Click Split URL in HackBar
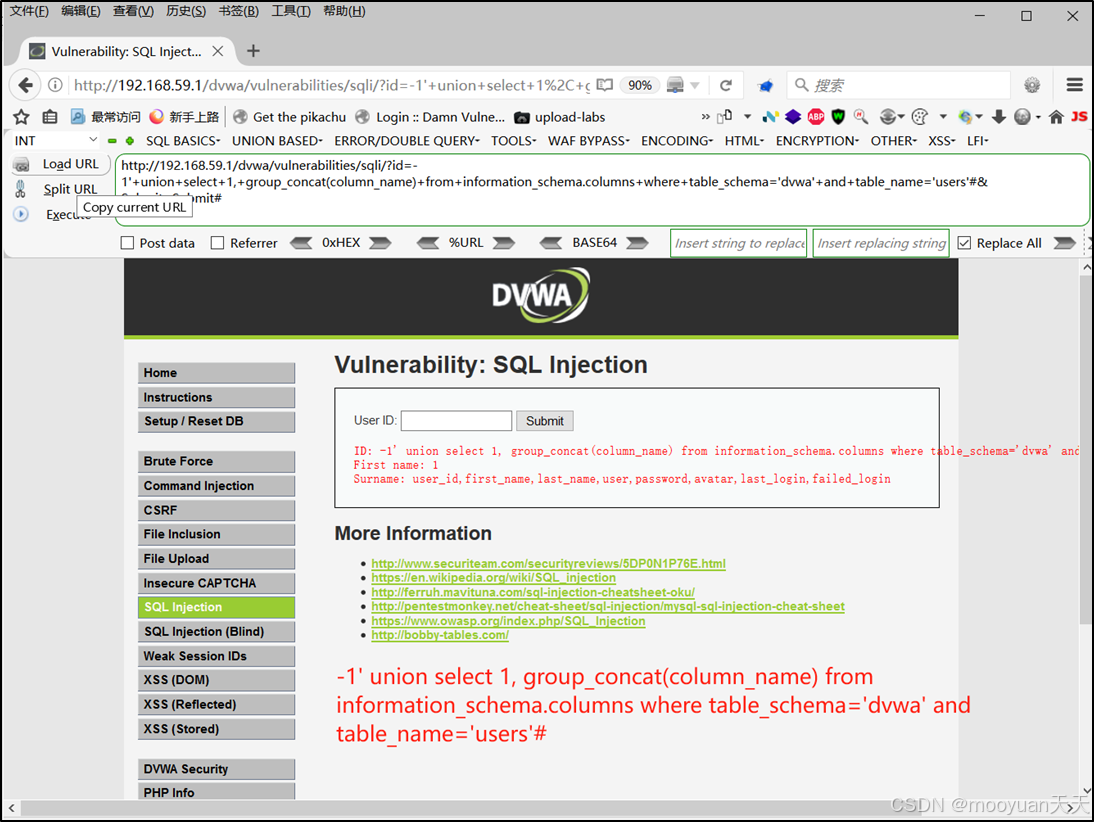This screenshot has height=822, width=1094. coord(70,189)
